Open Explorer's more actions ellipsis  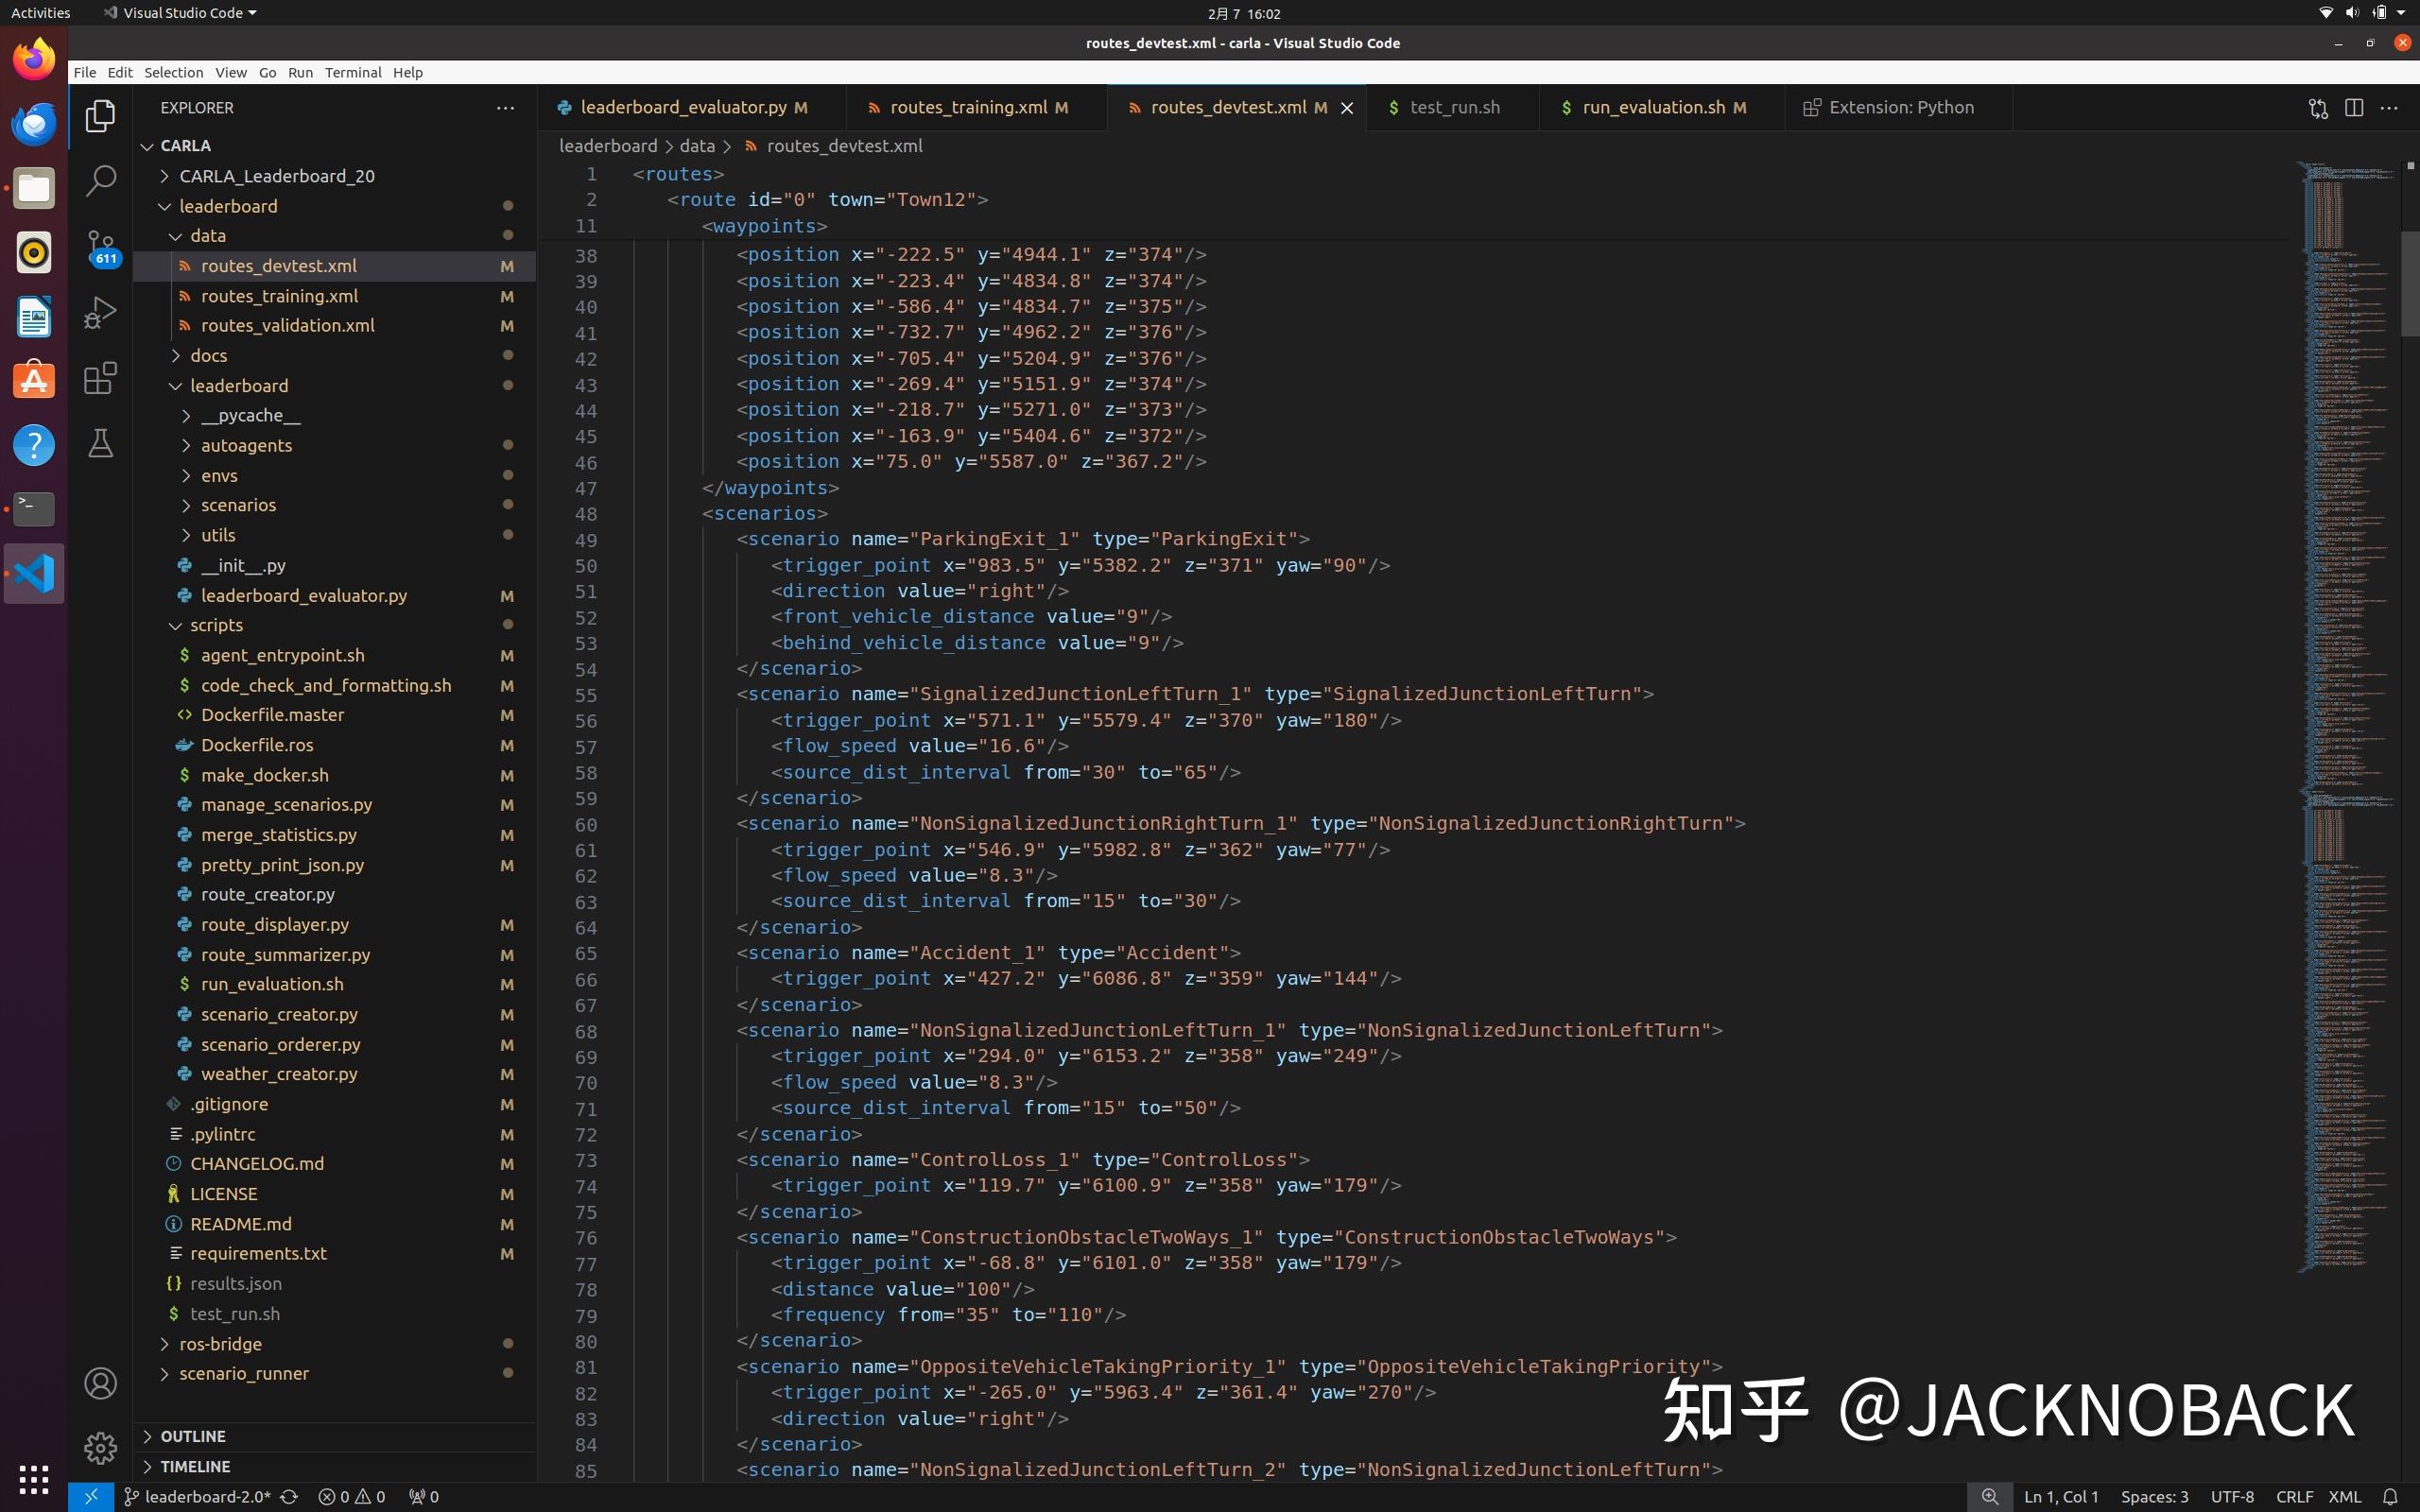505,108
